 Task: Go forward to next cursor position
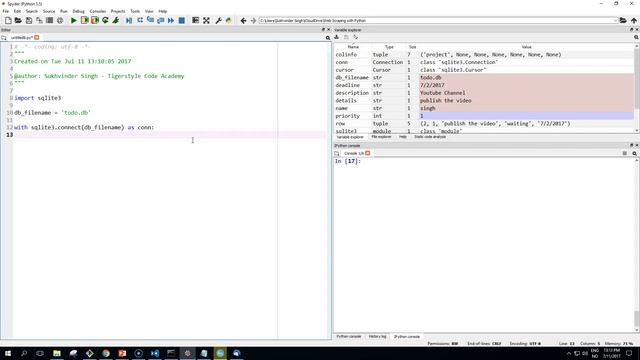tap(253, 20)
